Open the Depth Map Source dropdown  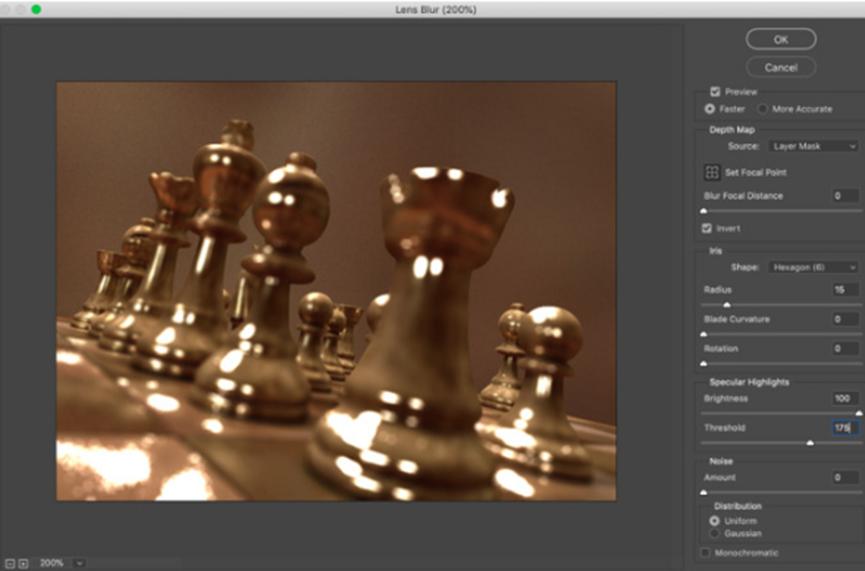[812, 146]
